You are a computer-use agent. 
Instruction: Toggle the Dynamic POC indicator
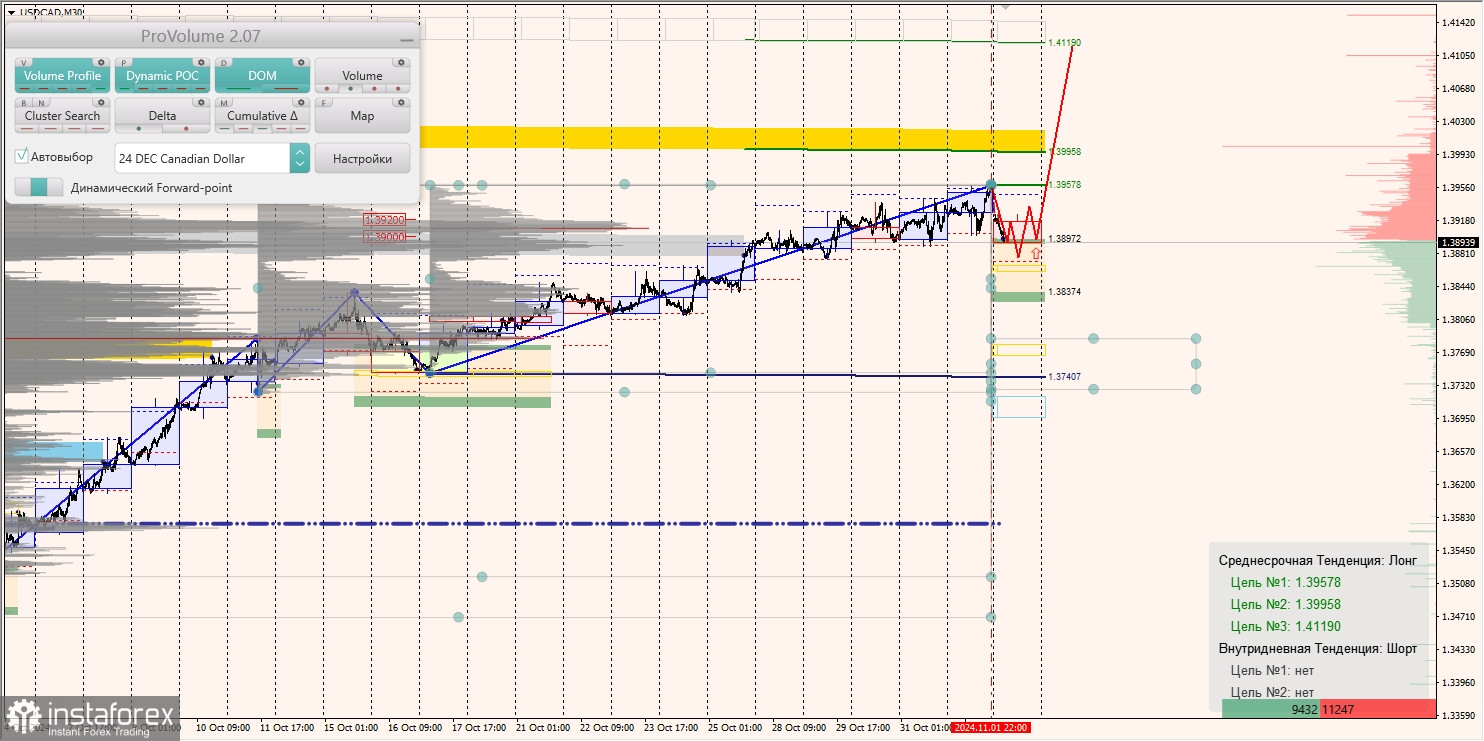click(x=162, y=76)
